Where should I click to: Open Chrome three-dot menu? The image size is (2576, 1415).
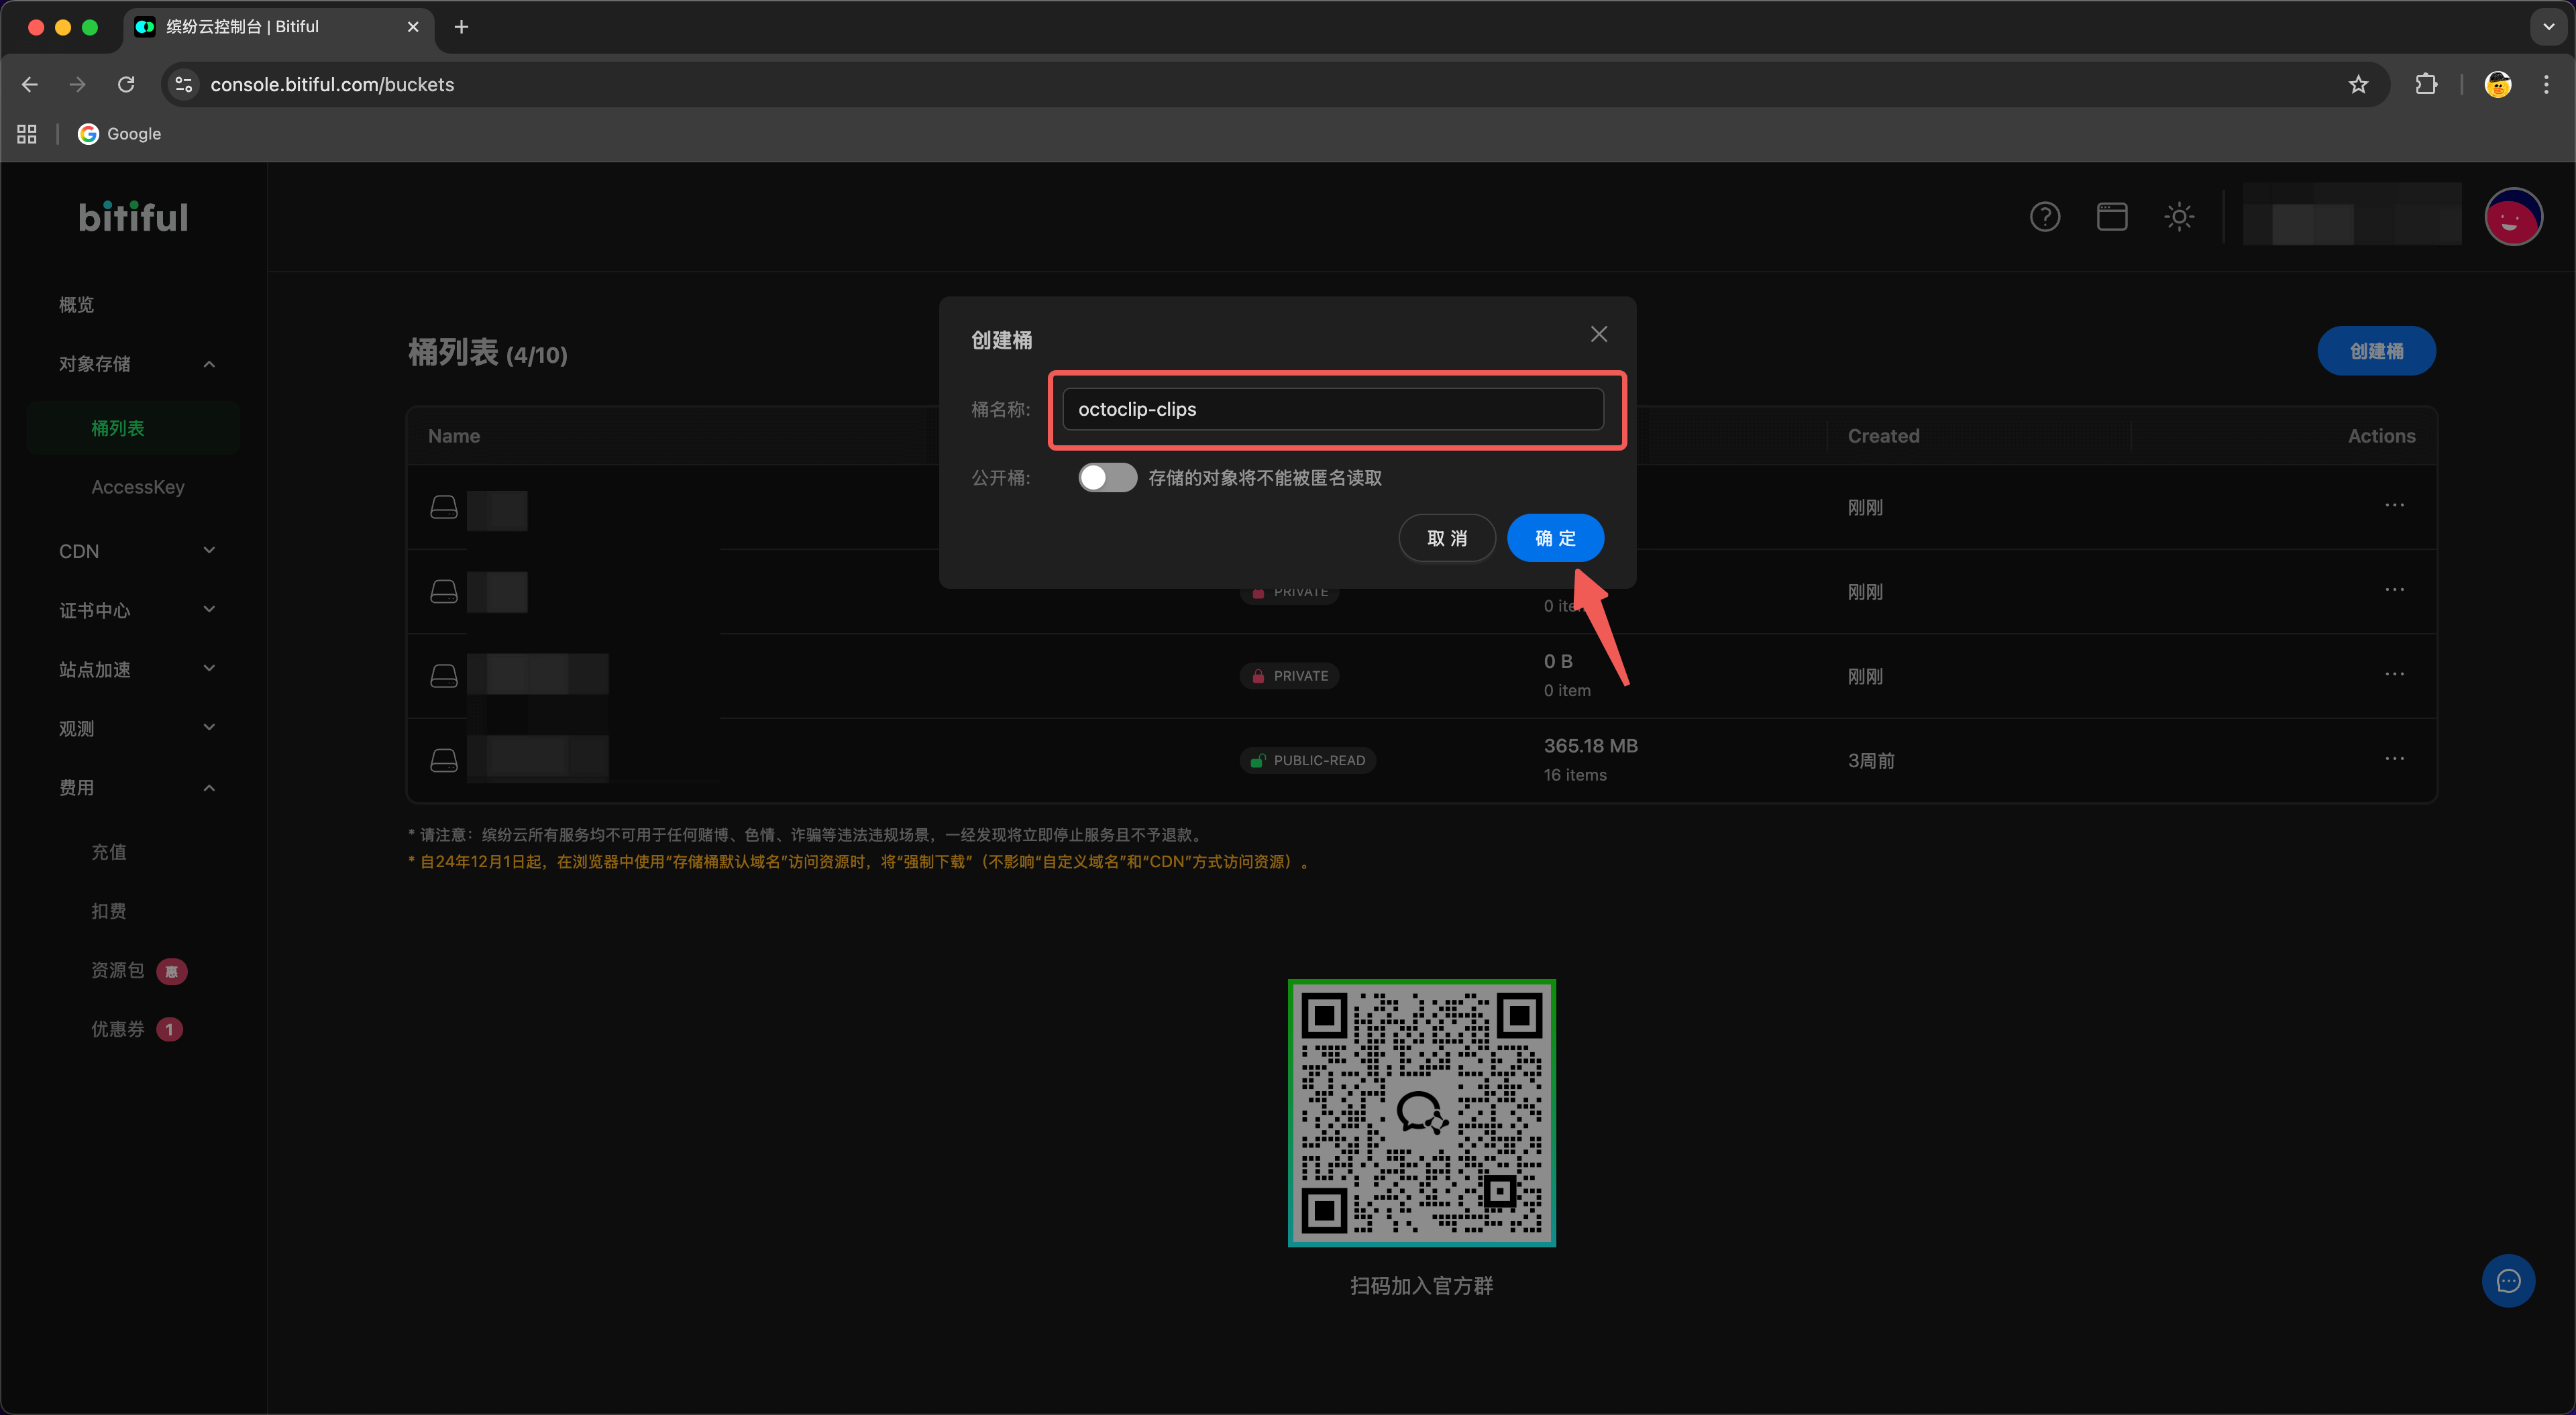pyautogui.click(x=2545, y=84)
